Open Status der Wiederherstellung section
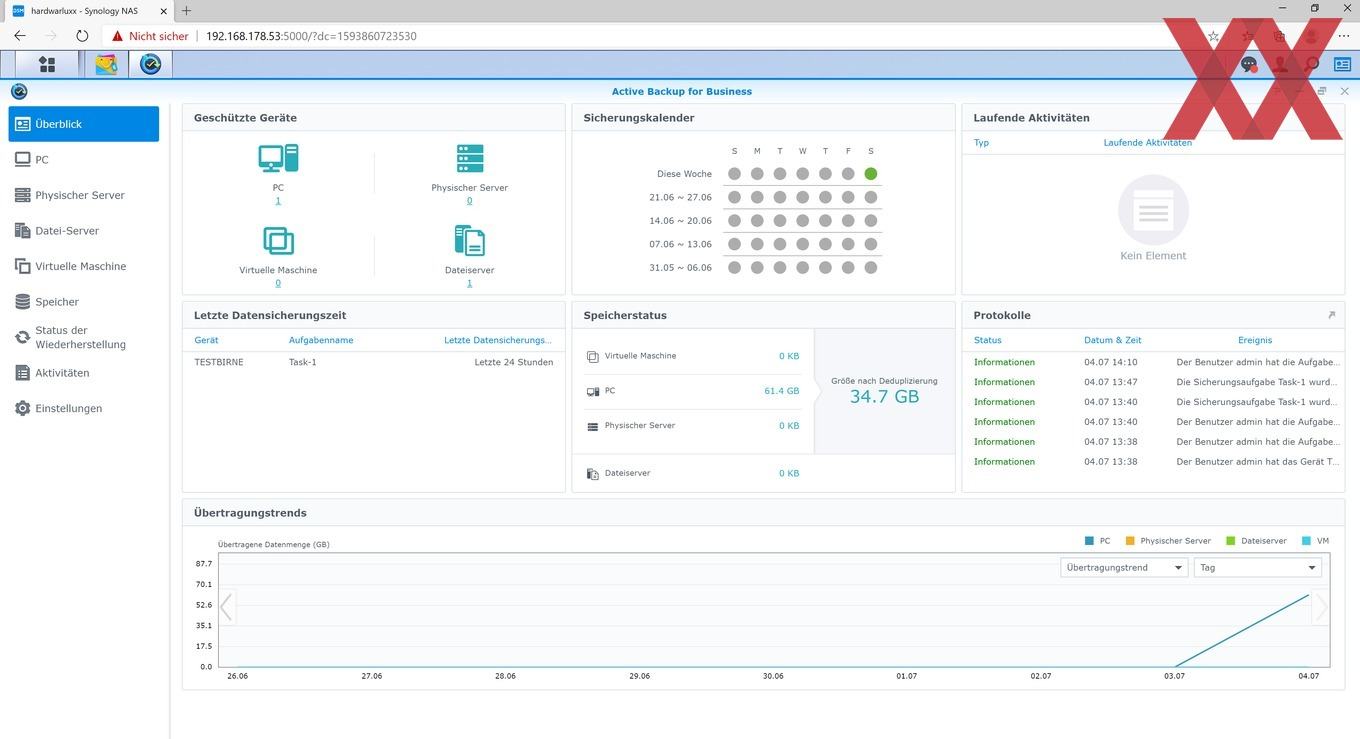This screenshot has height=739, width=1360. coord(84,337)
